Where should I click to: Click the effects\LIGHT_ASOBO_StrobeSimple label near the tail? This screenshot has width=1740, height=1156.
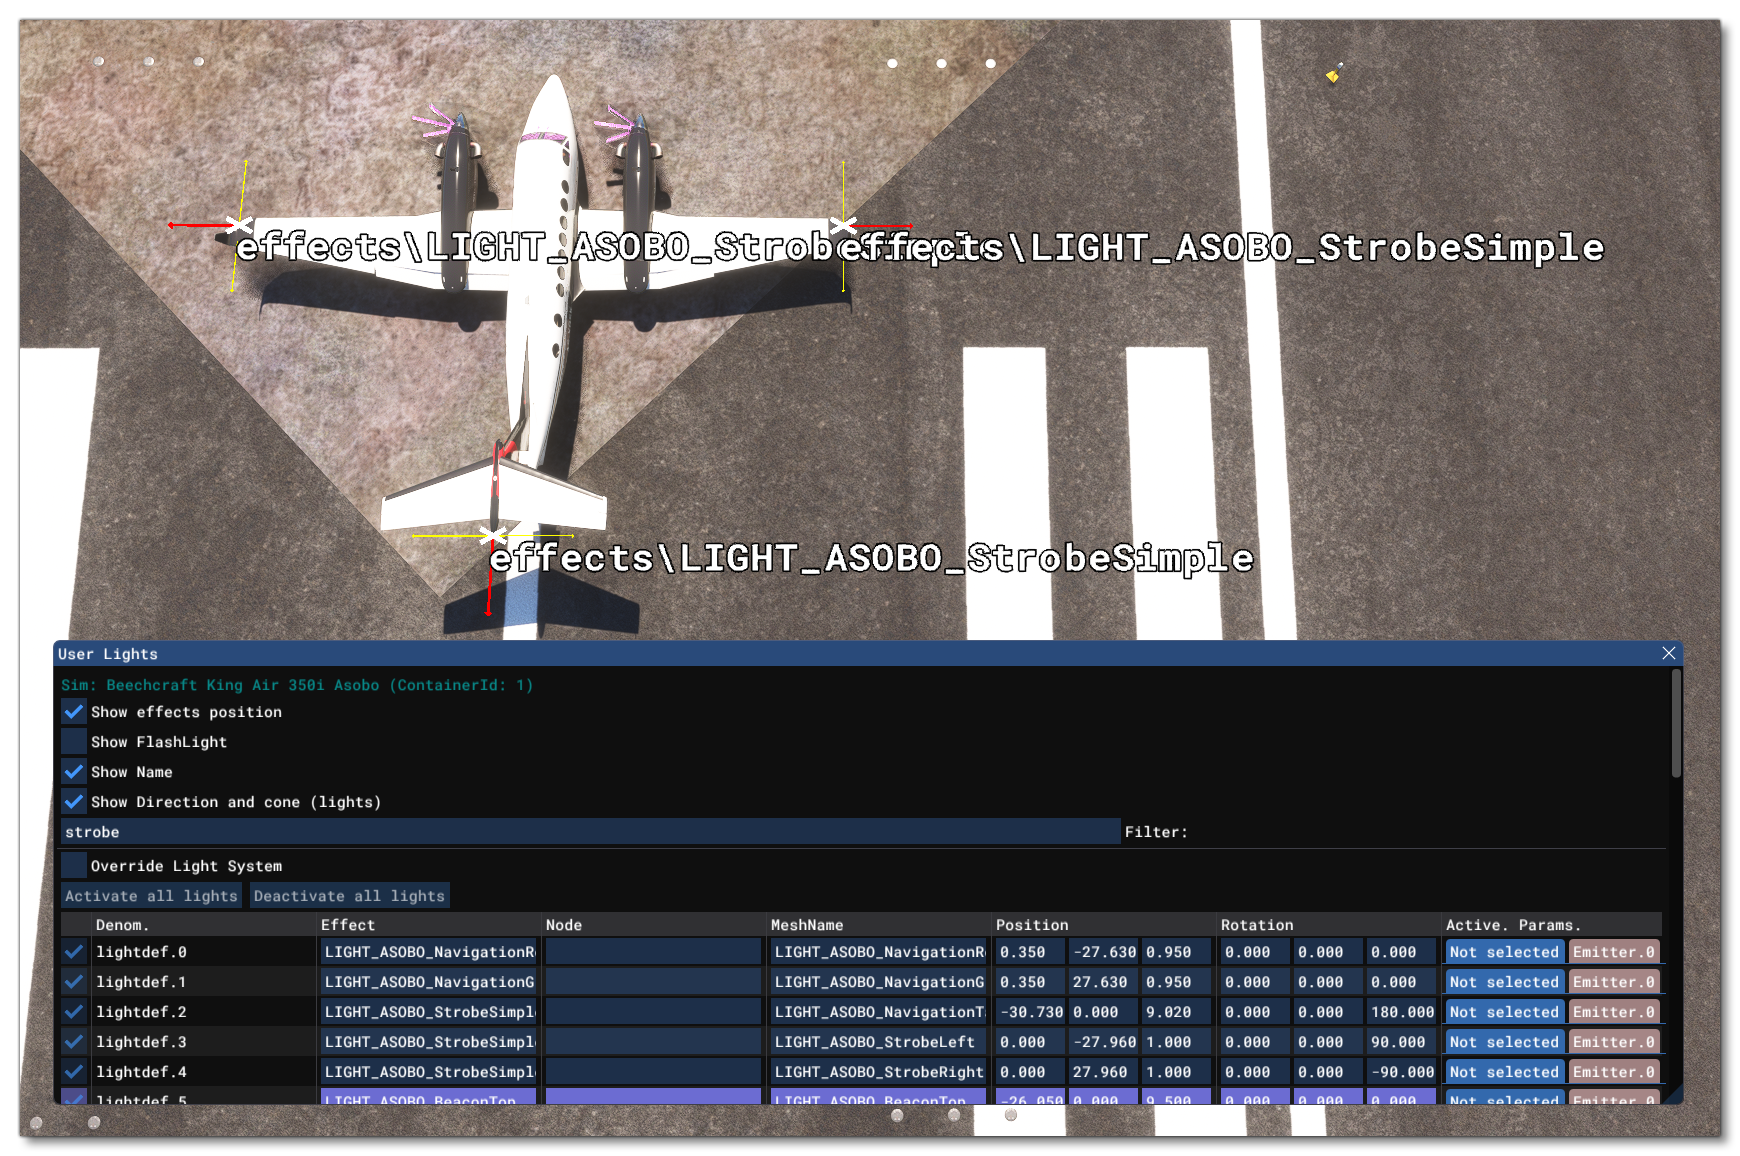click(868, 559)
